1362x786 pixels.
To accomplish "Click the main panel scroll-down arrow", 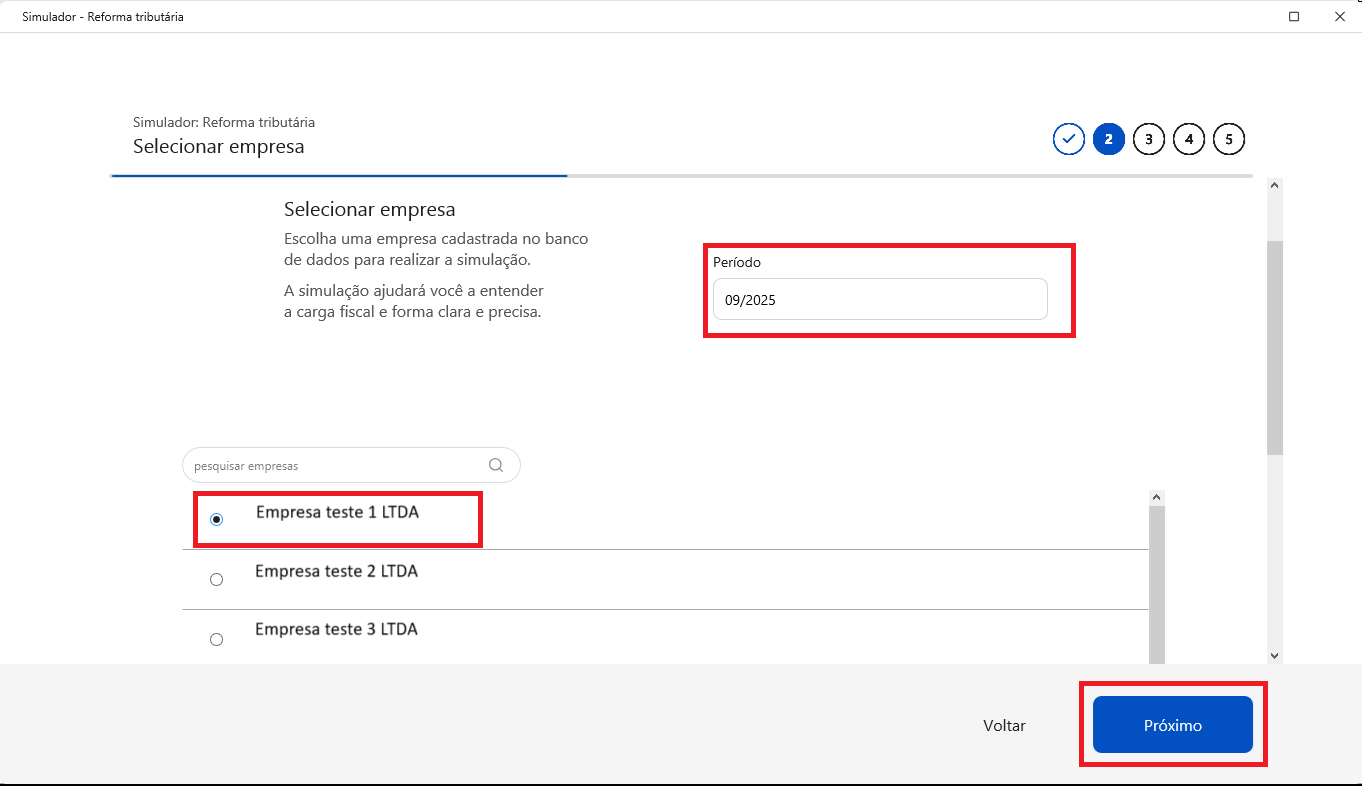I will (x=1274, y=655).
